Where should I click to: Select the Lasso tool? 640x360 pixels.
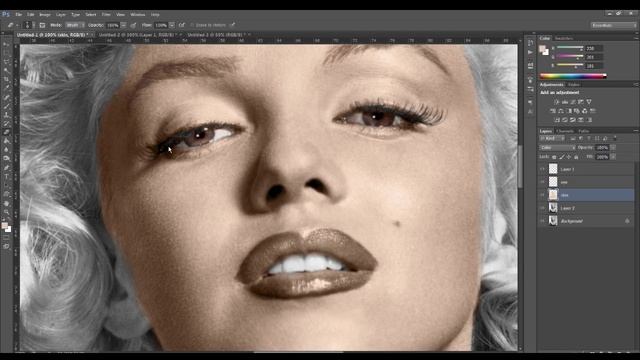tap(6, 62)
